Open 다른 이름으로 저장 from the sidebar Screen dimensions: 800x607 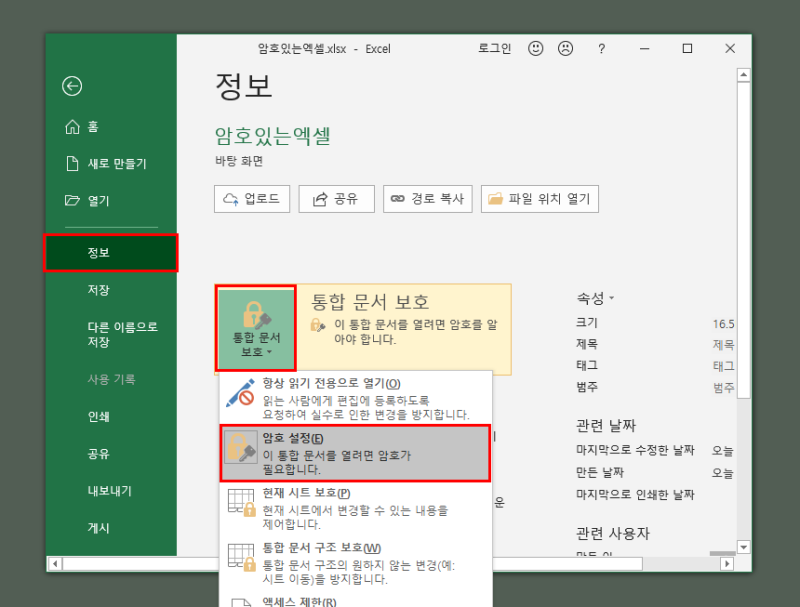tap(111, 334)
